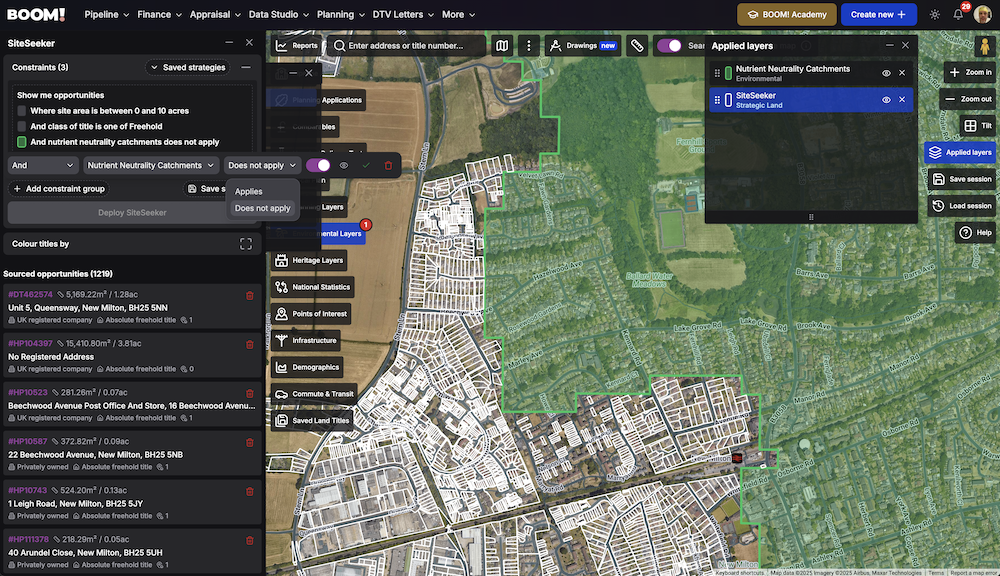Toggle the purple map search switch
Screen dimensions: 1000x576
tap(669, 46)
